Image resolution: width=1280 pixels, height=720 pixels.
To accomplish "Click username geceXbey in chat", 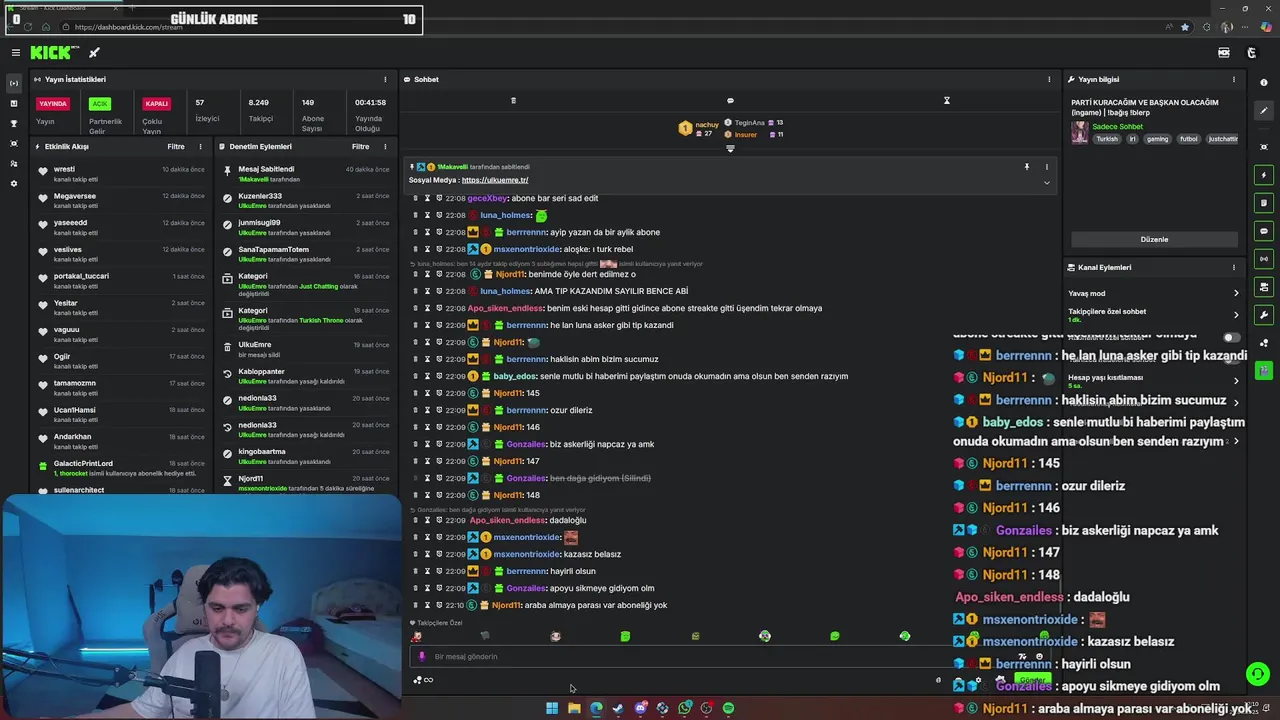I will [488, 198].
